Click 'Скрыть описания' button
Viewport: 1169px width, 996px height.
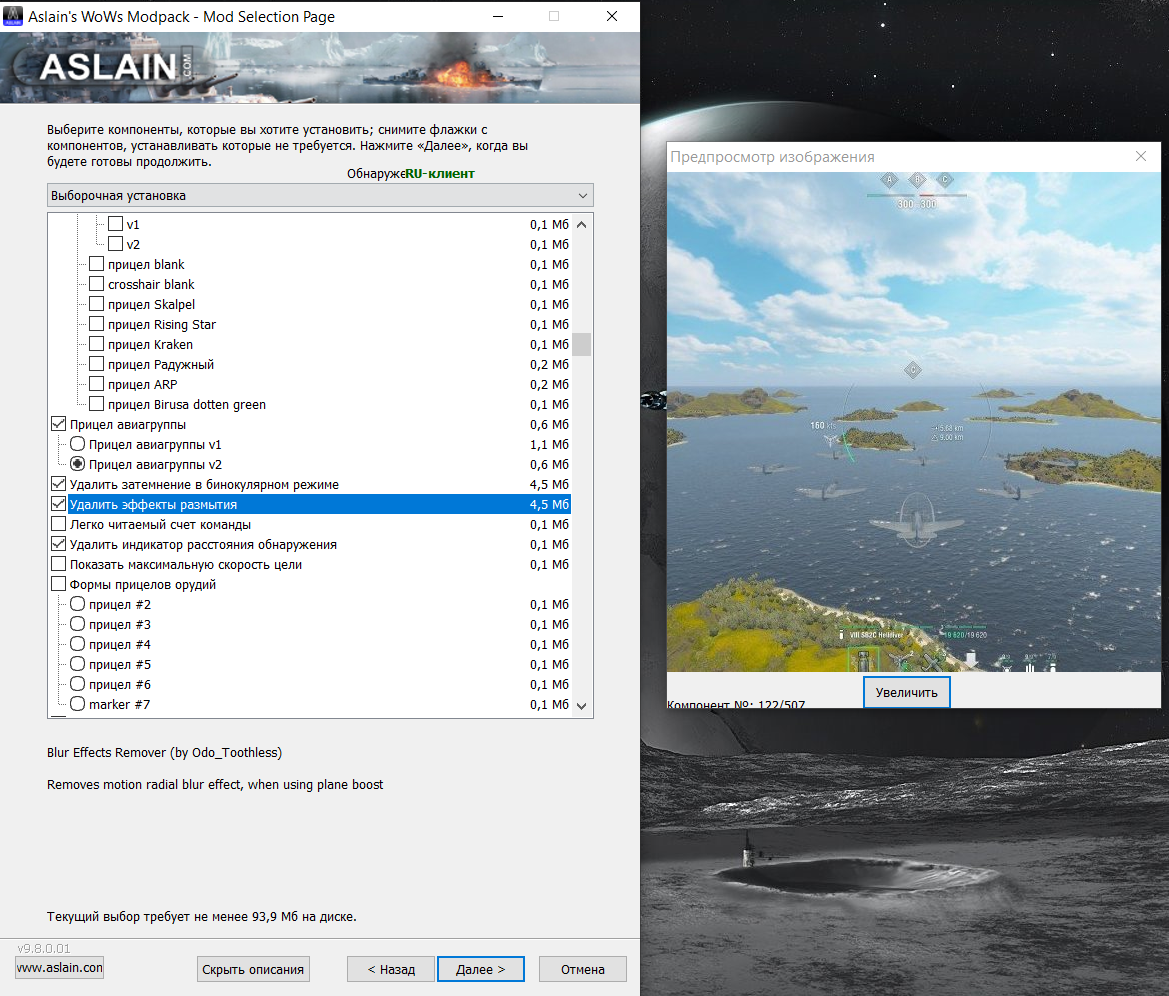coord(253,969)
